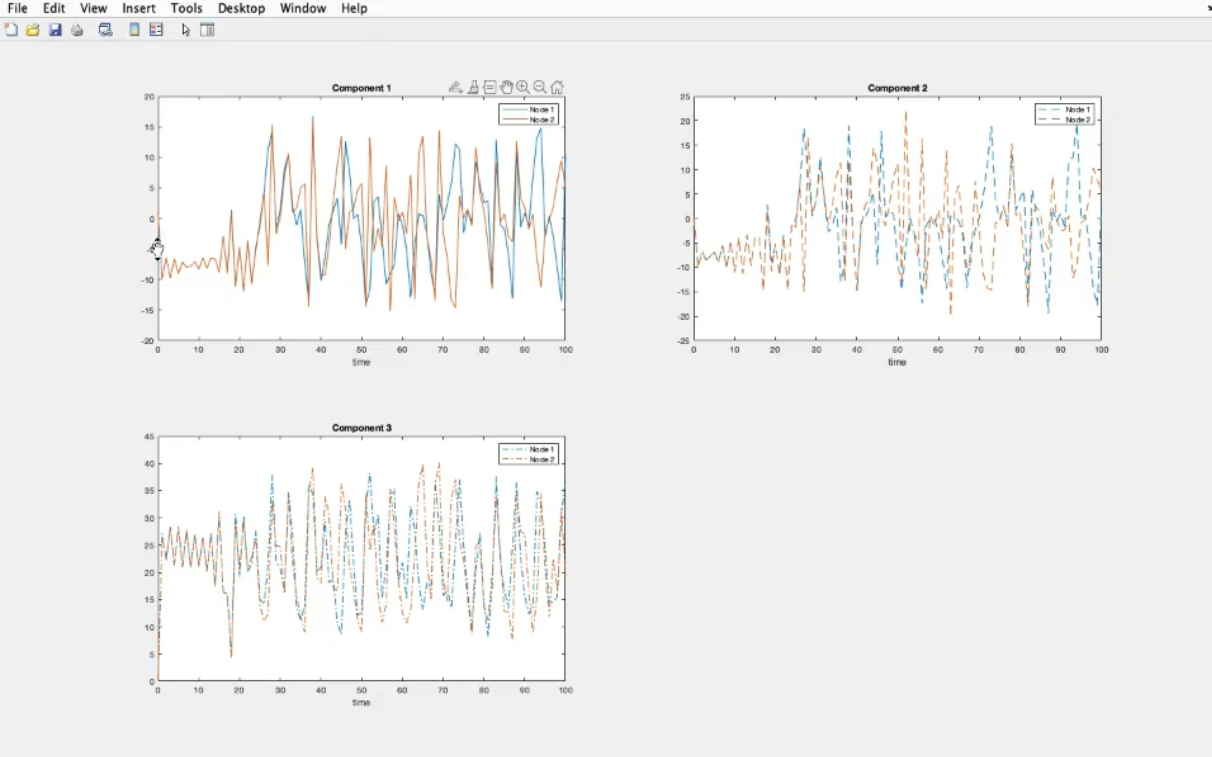1212x757 pixels.
Task: Click the Link Plot toolbar icon
Action: [105, 30]
